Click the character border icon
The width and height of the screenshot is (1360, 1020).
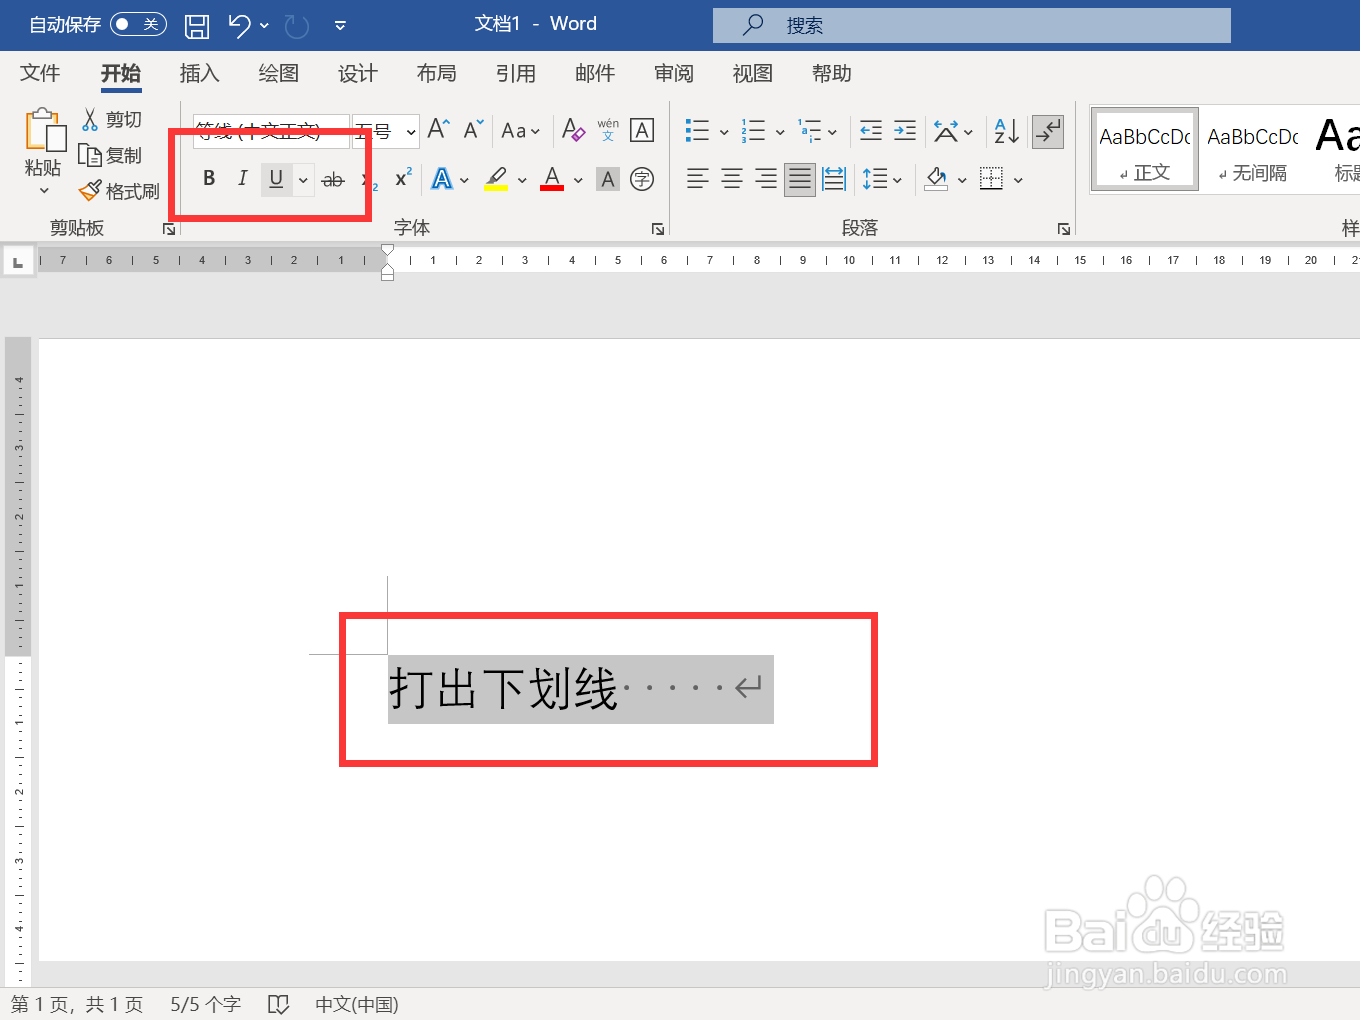coord(642,130)
